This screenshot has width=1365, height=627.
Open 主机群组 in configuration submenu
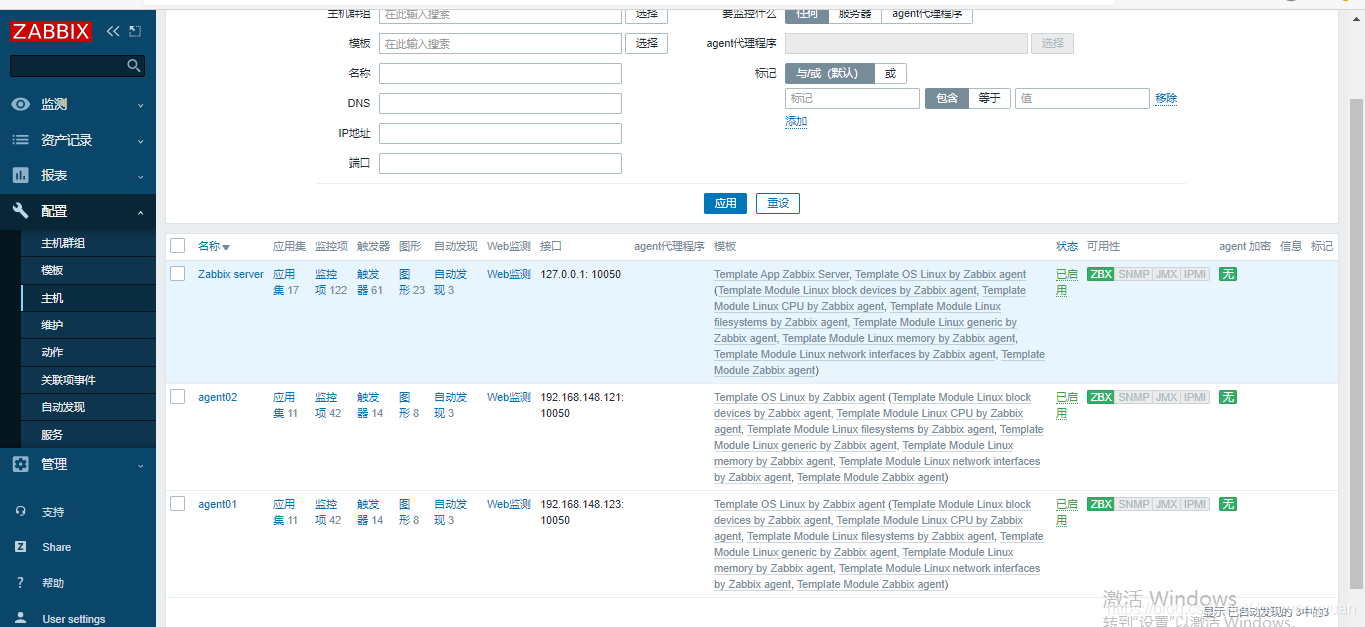point(63,243)
